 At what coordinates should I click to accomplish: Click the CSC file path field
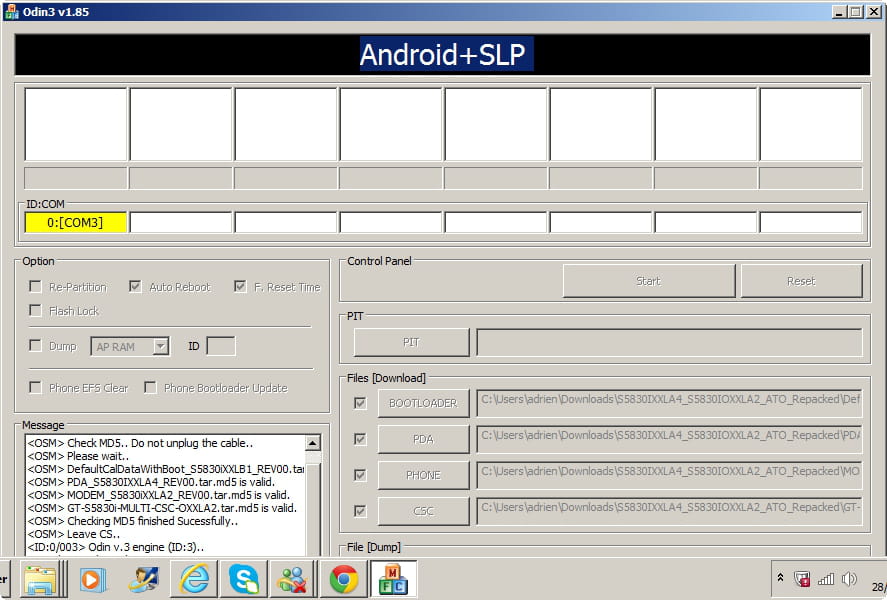click(669, 511)
